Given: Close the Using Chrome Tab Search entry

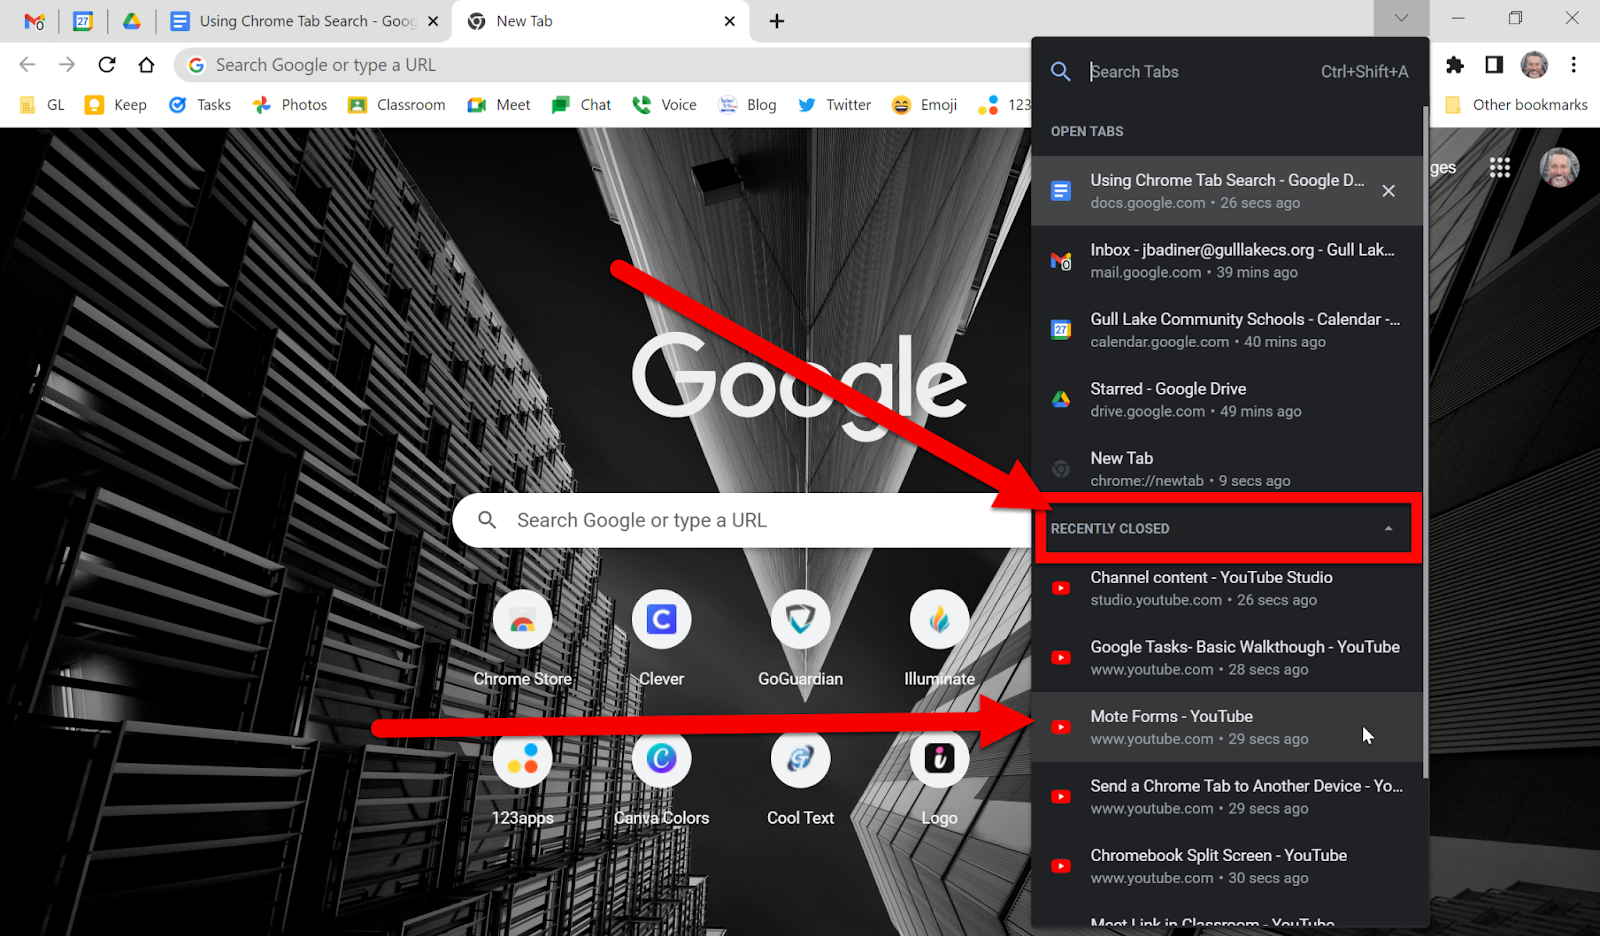Looking at the screenshot, I should click(x=1388, y=191).
